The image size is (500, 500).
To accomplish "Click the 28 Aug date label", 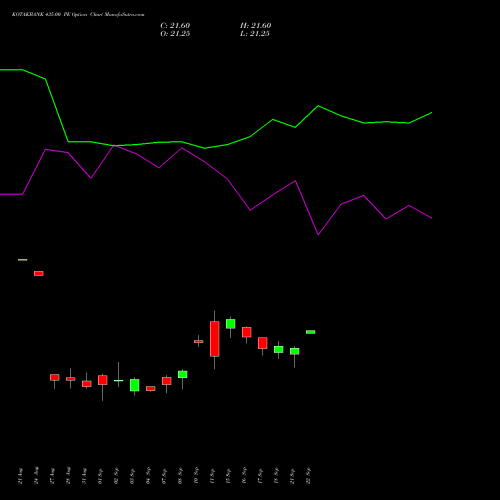I will click(x=68, y=476).
